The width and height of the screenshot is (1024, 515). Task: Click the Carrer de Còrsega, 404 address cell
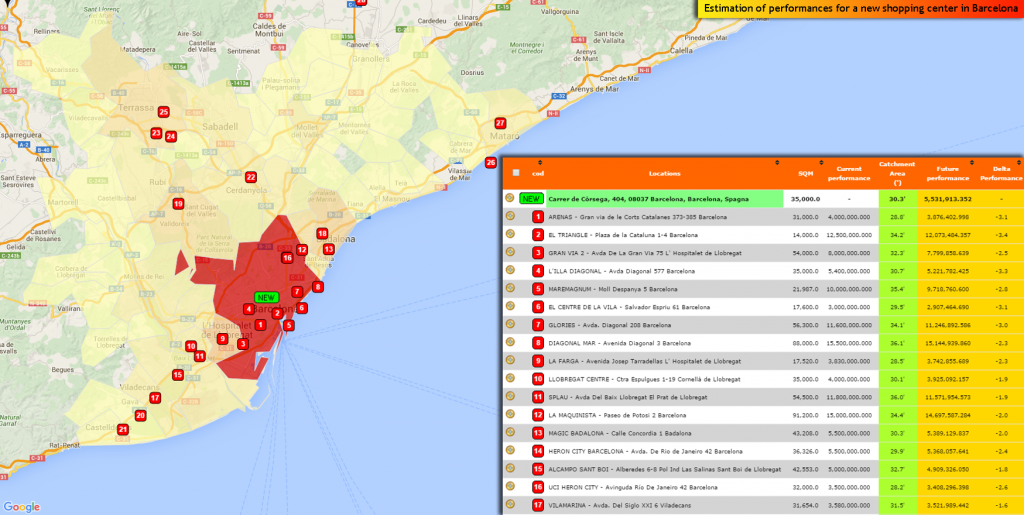663,198
